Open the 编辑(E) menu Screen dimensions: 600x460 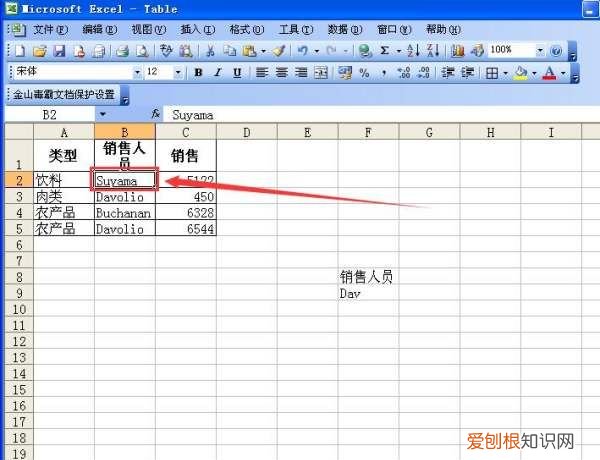[99, 29]
